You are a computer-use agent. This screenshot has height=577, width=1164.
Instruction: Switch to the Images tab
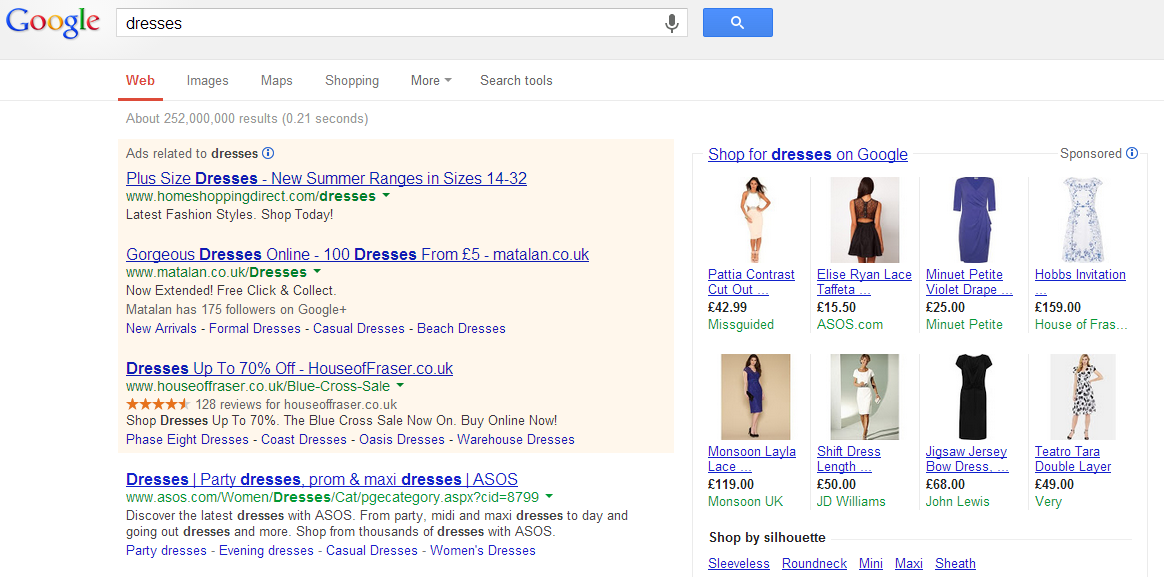(x=208, y=80)
